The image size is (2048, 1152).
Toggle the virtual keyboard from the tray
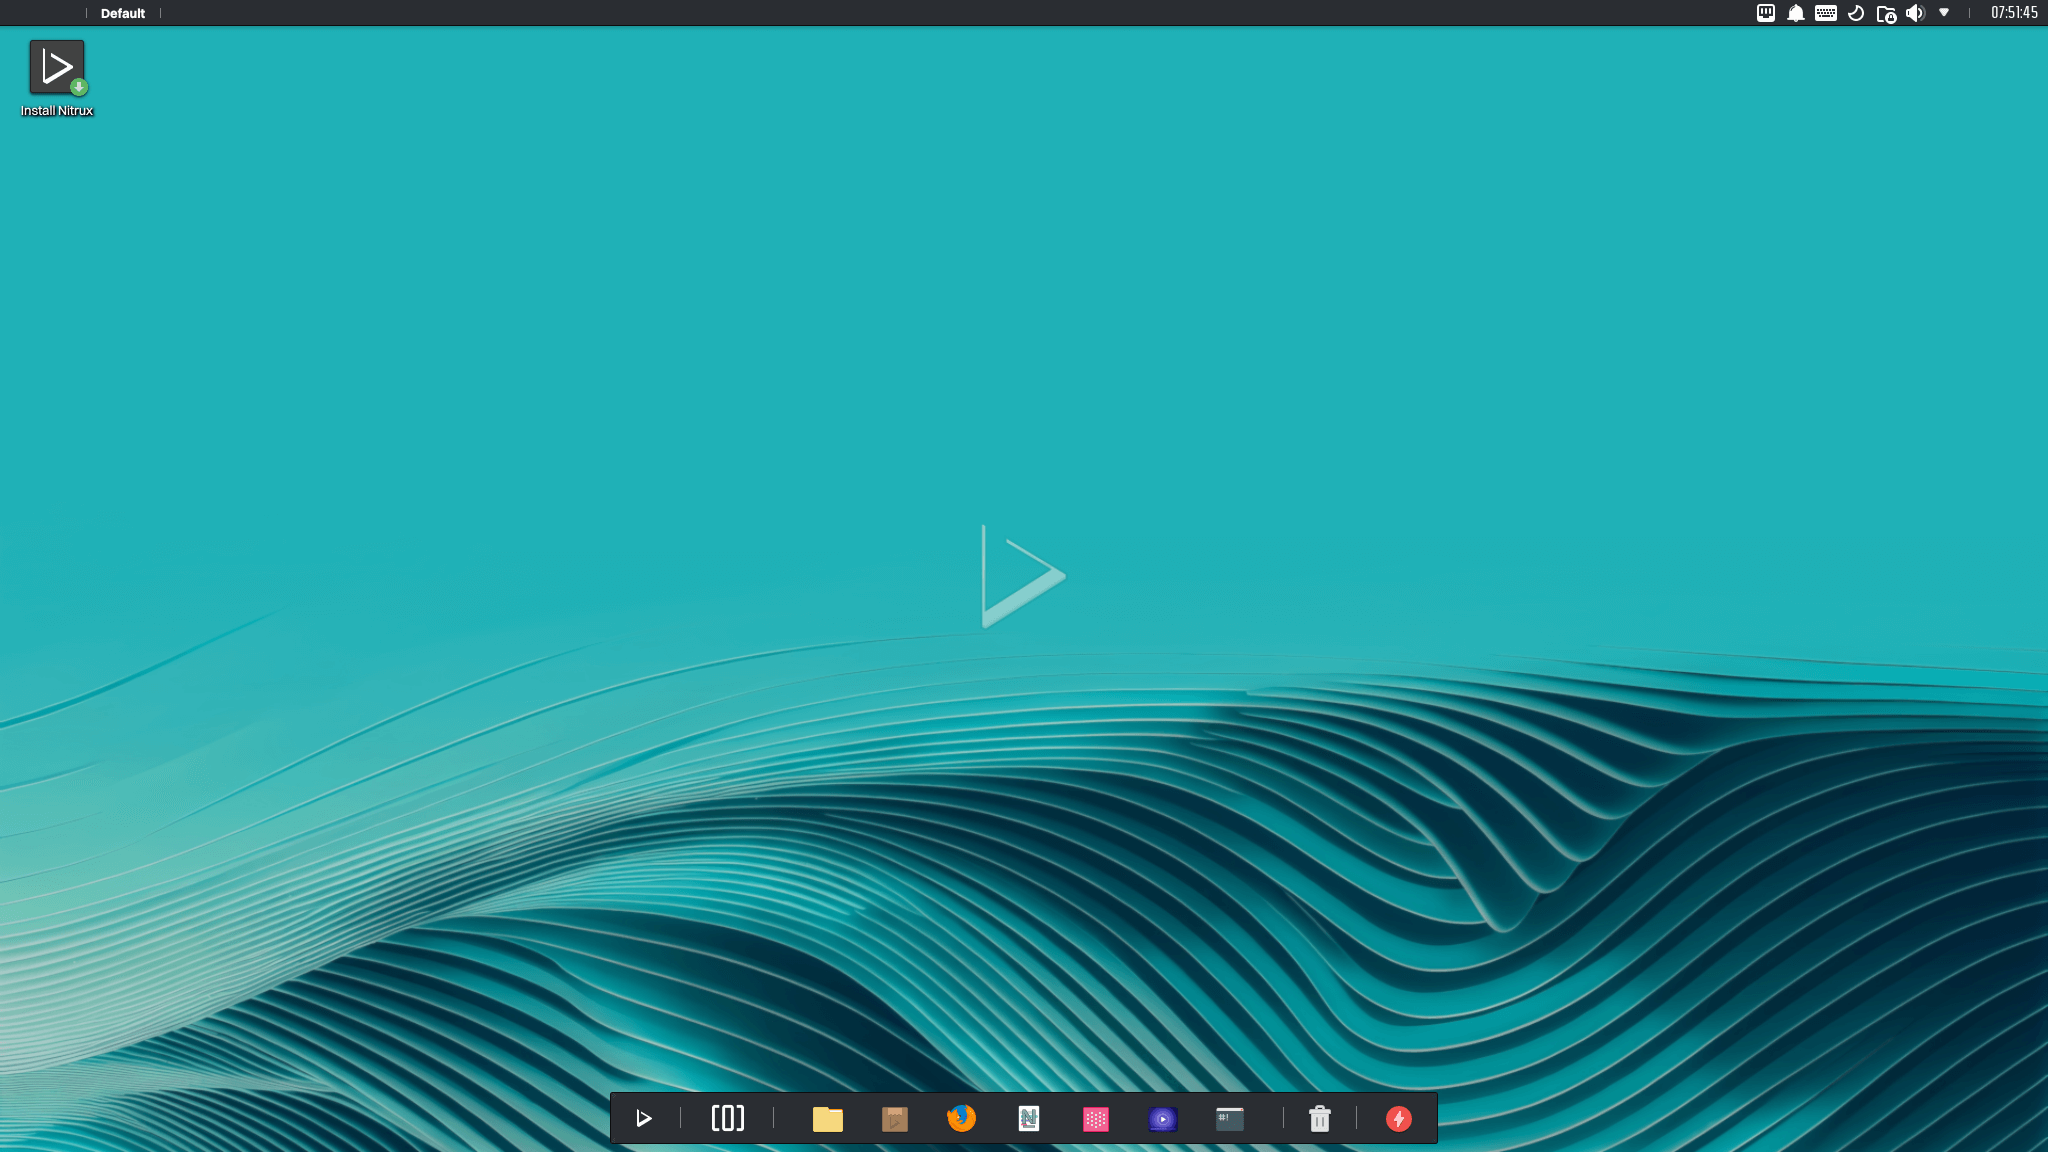click(x=1826, y=13)
